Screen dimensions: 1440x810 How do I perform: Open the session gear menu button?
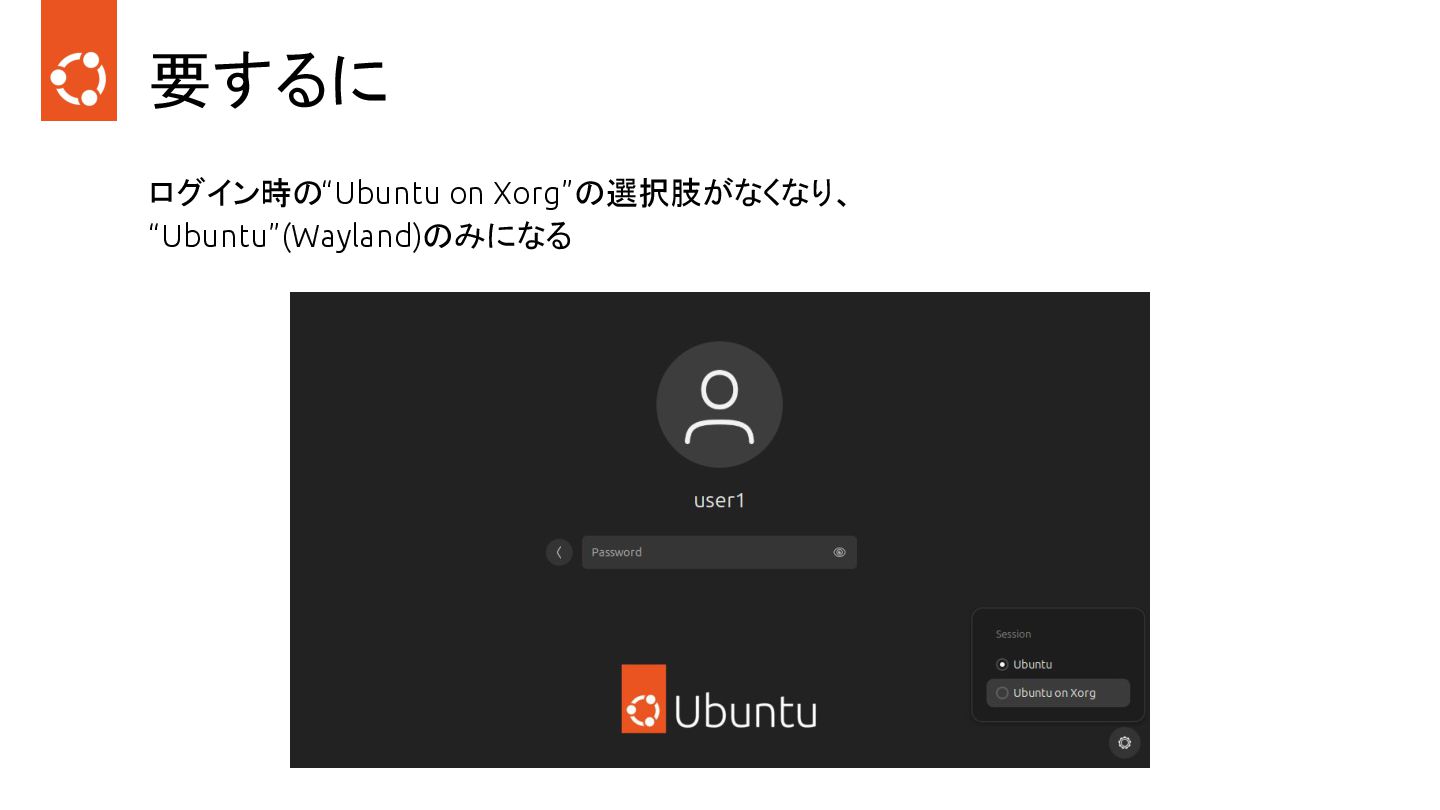[1124, 742]
